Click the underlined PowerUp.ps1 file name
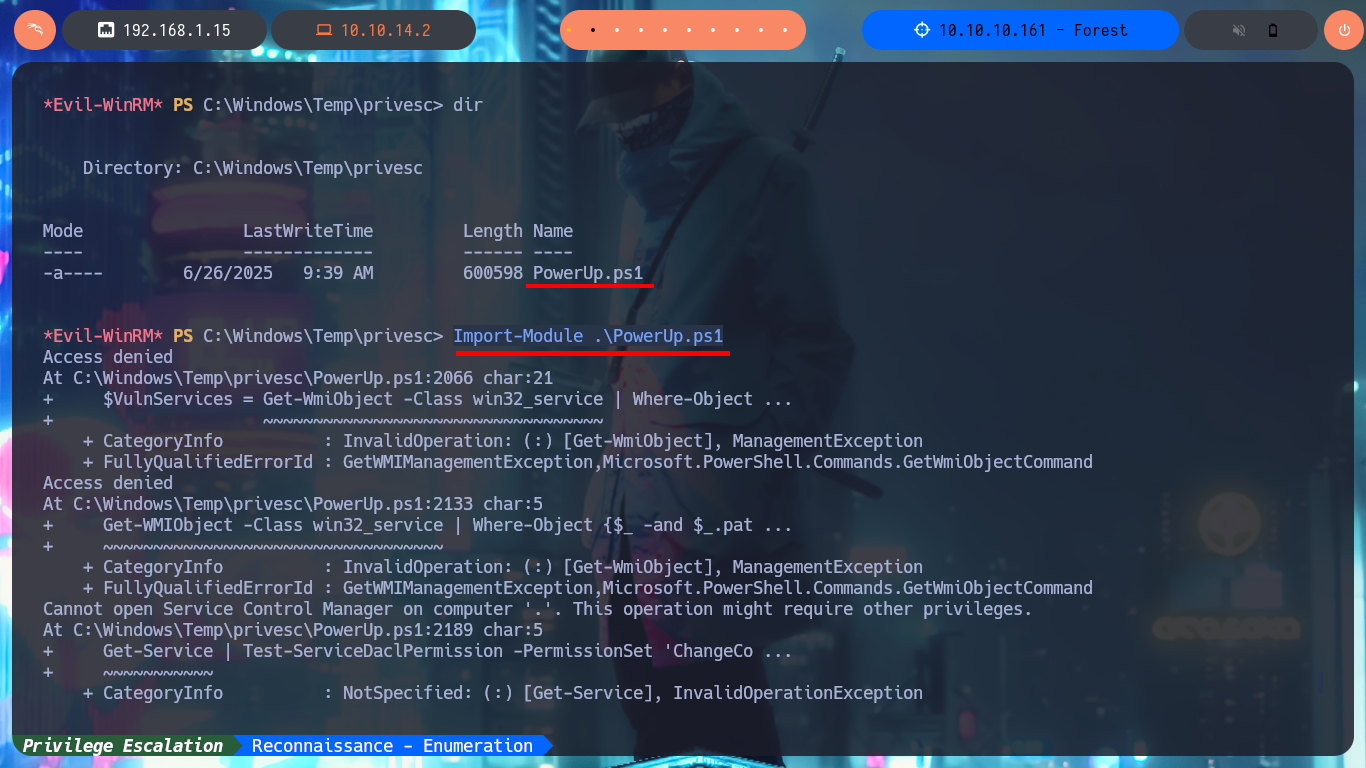1366x768 pixels. click(x=588, y=272)
